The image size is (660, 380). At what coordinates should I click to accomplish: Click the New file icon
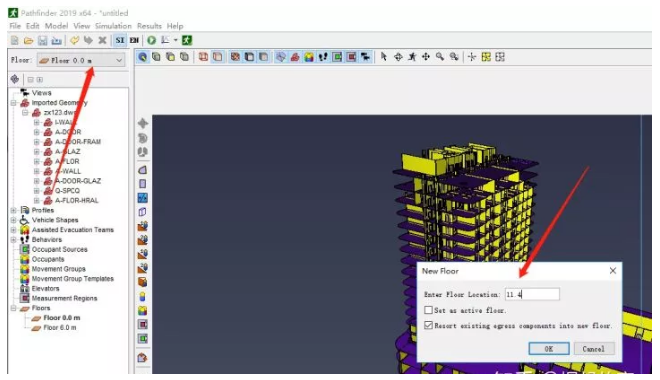point(15,40)
